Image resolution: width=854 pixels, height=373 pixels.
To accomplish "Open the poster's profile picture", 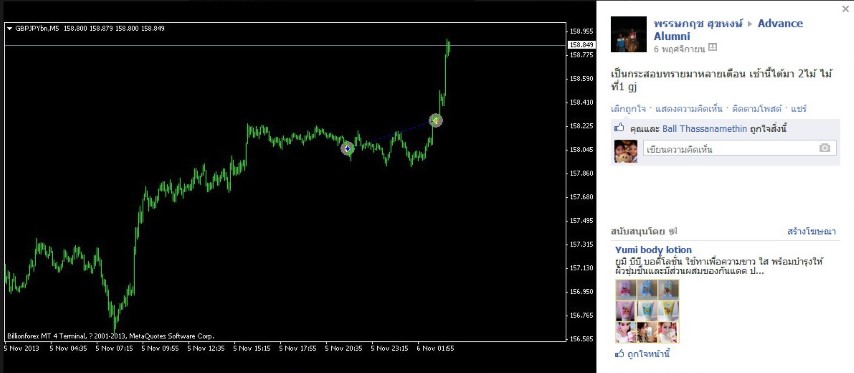I will [x=629, y=34].
